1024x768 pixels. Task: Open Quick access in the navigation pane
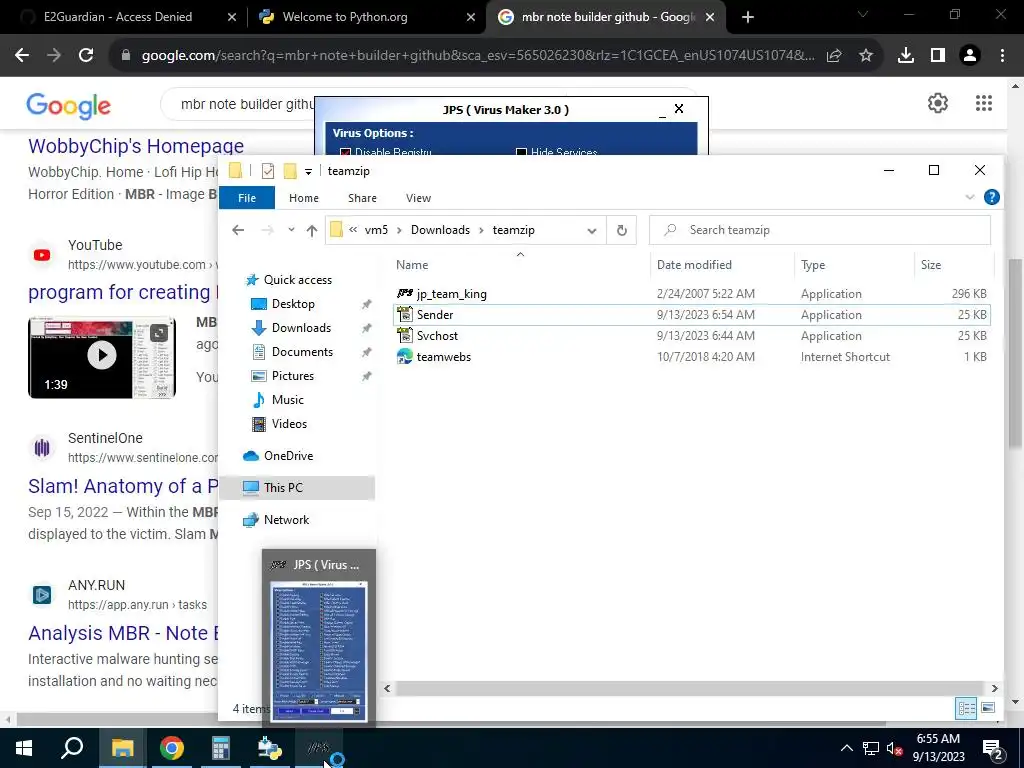pos(298,280)
